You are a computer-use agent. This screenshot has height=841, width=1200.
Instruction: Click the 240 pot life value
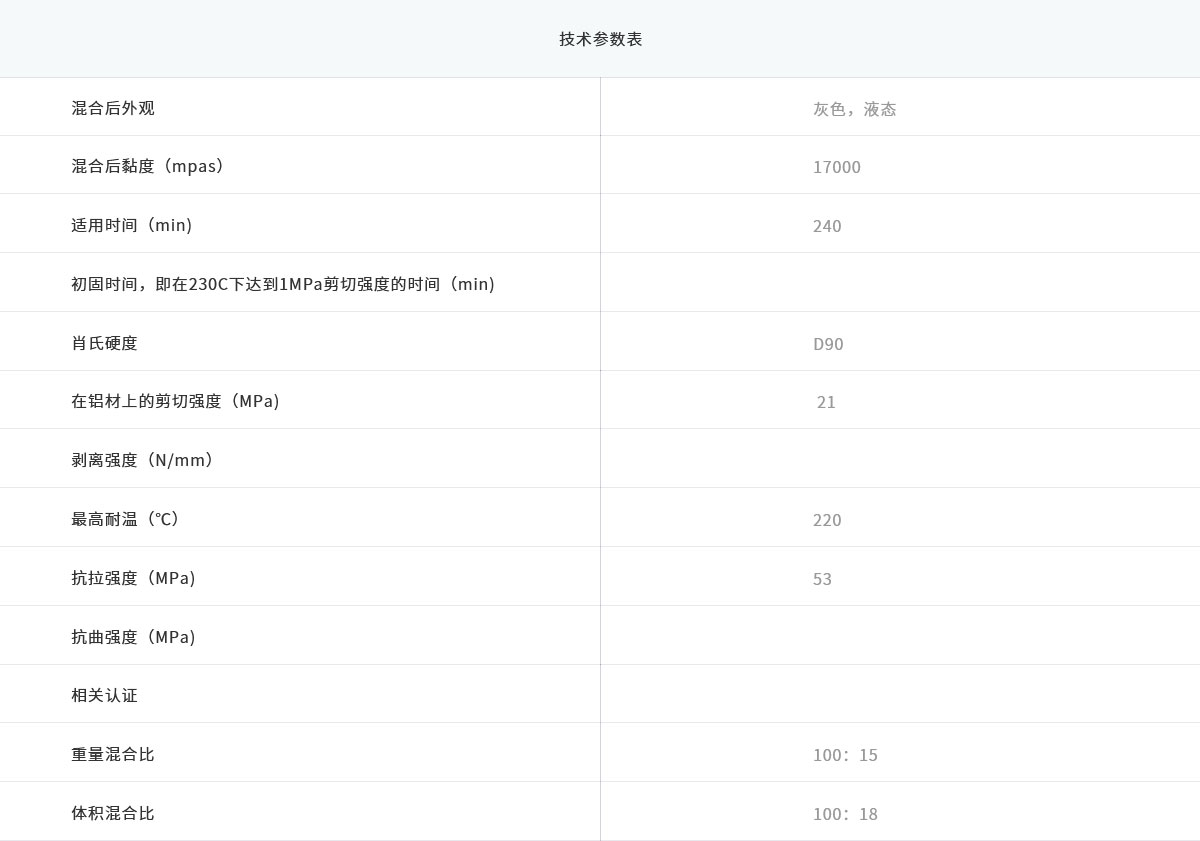tap(828, 226)
